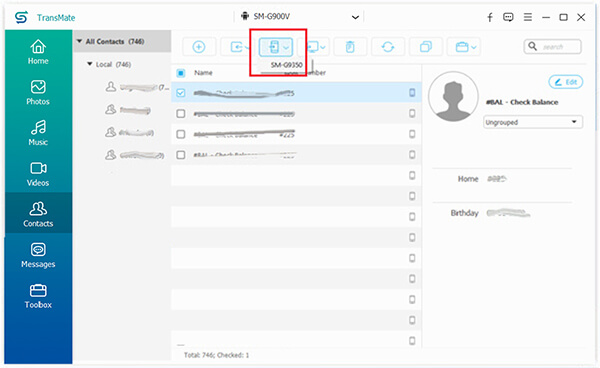
Task: Click the Edit contact button
Action: [x=566, y=82]
